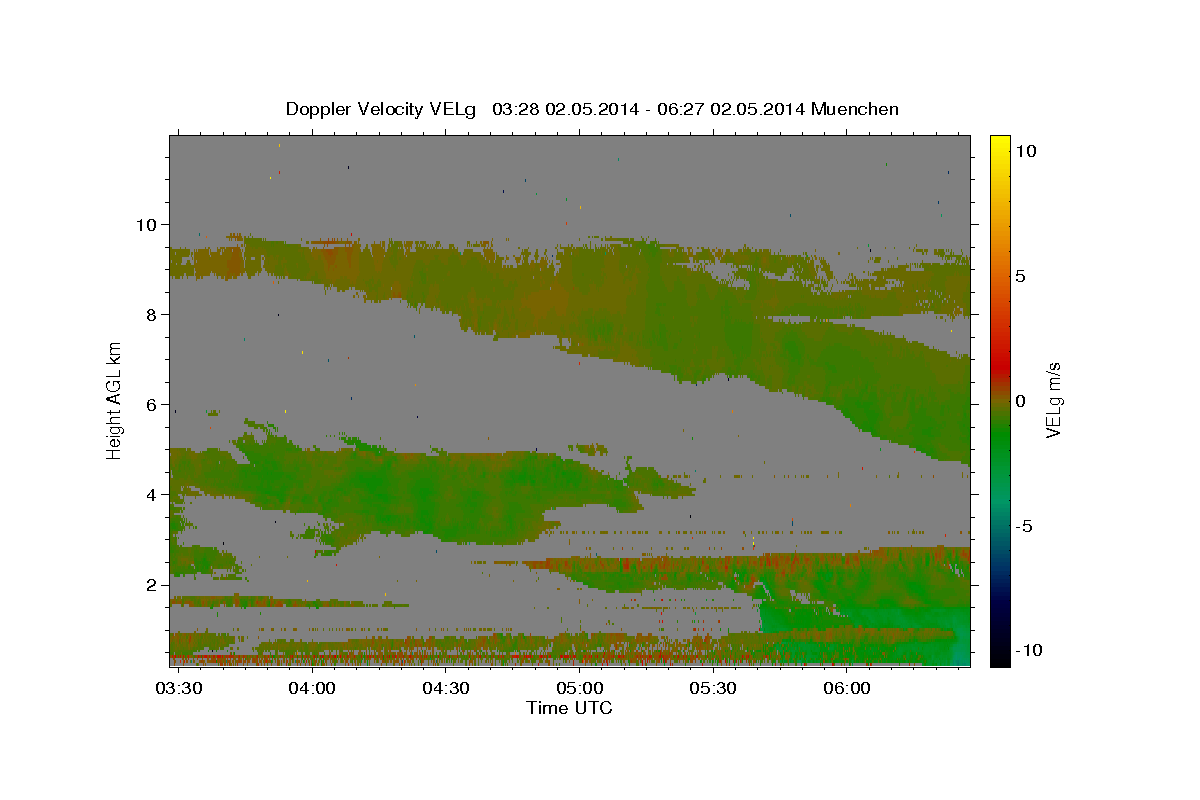
Task: Click the colorbar value label 10
Action: (1025, 151)
